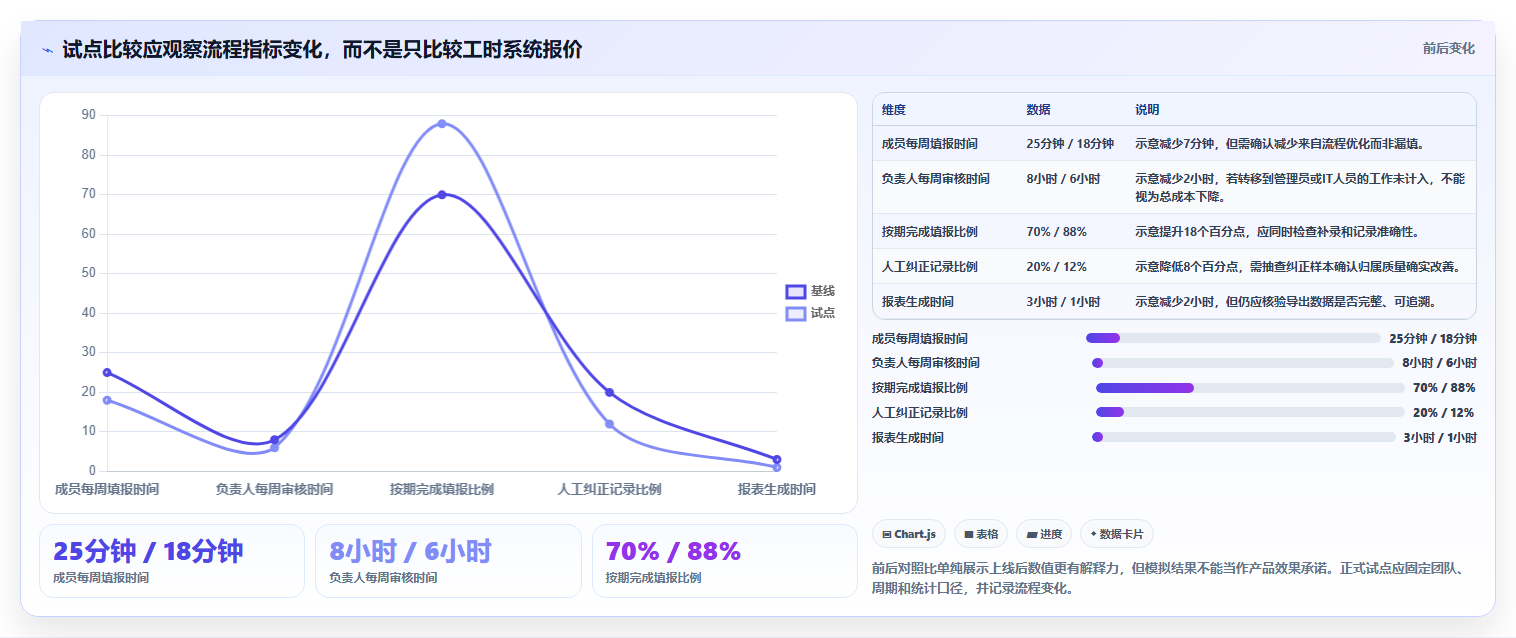Toggle the 基线 legend swatch

click(x=796, y=291)
